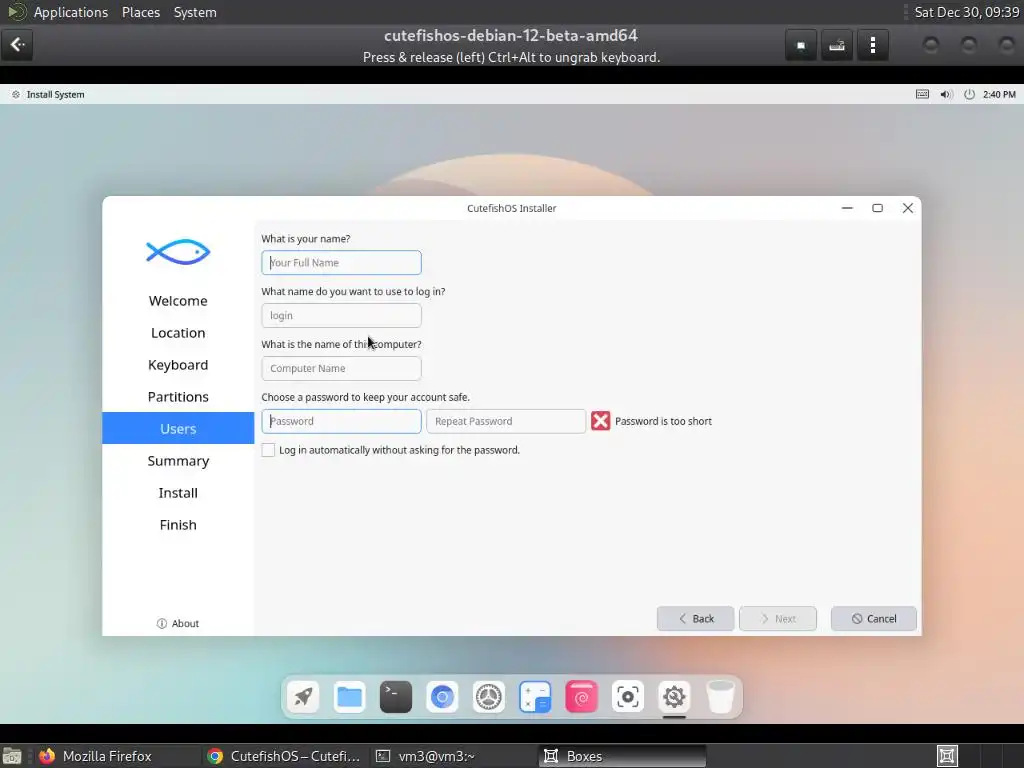
Task: Select the Location step in sidebar
Action: click(x=178, y=333)
